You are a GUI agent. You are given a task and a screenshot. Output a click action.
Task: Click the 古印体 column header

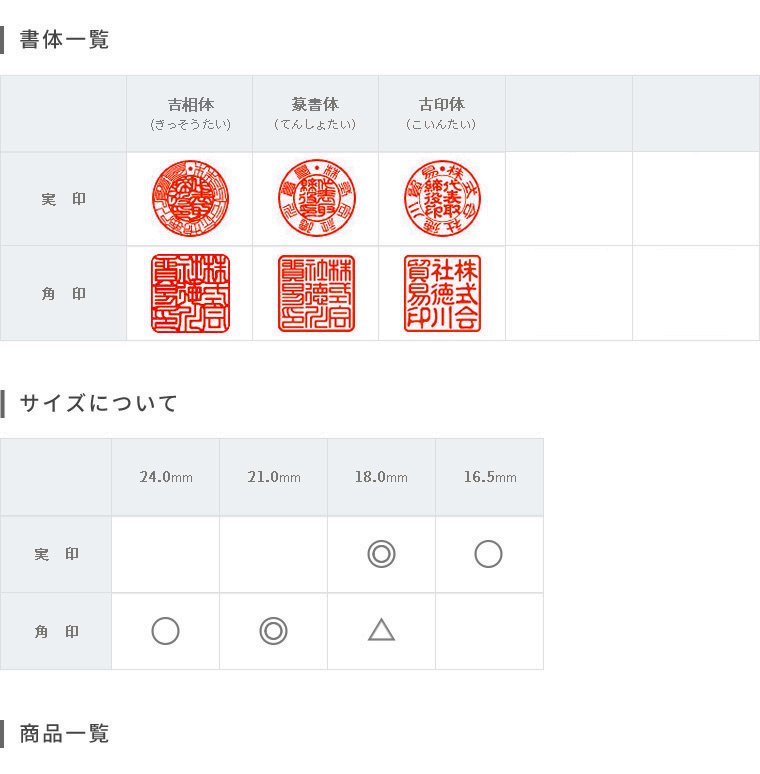click(442, 114)
